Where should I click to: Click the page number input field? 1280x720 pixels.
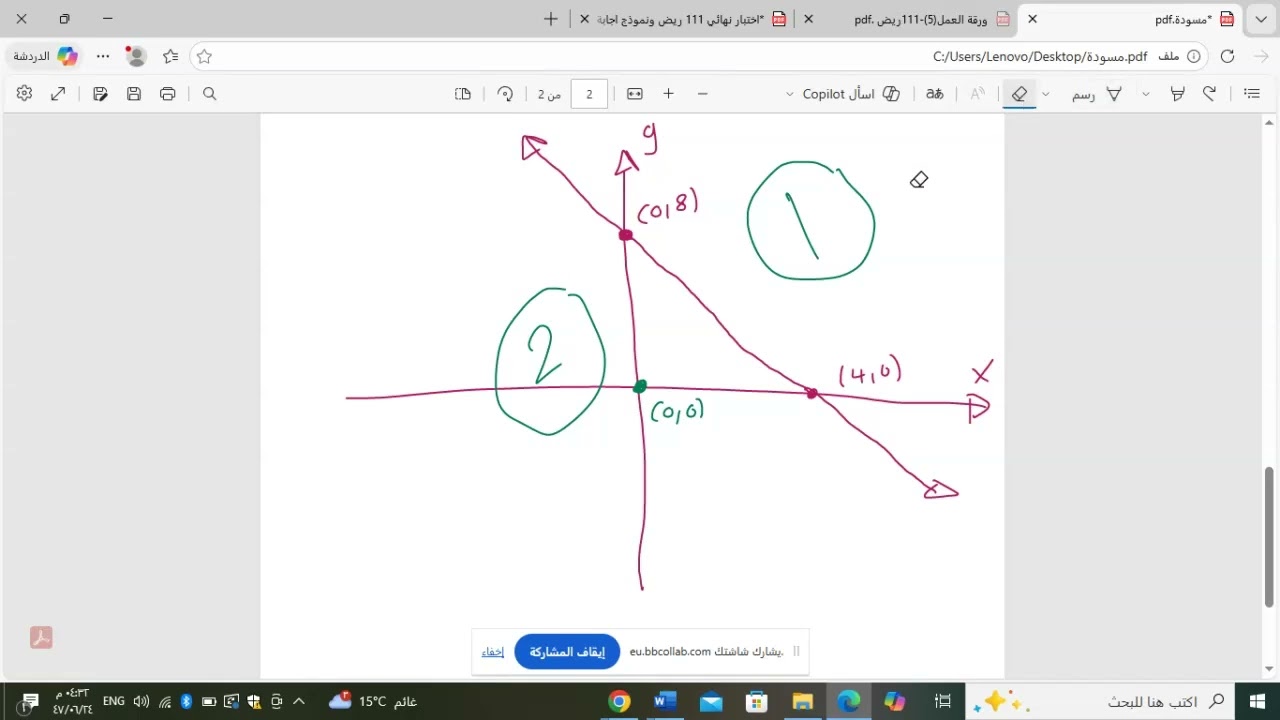pyautogui.click(x=589, y=94)
